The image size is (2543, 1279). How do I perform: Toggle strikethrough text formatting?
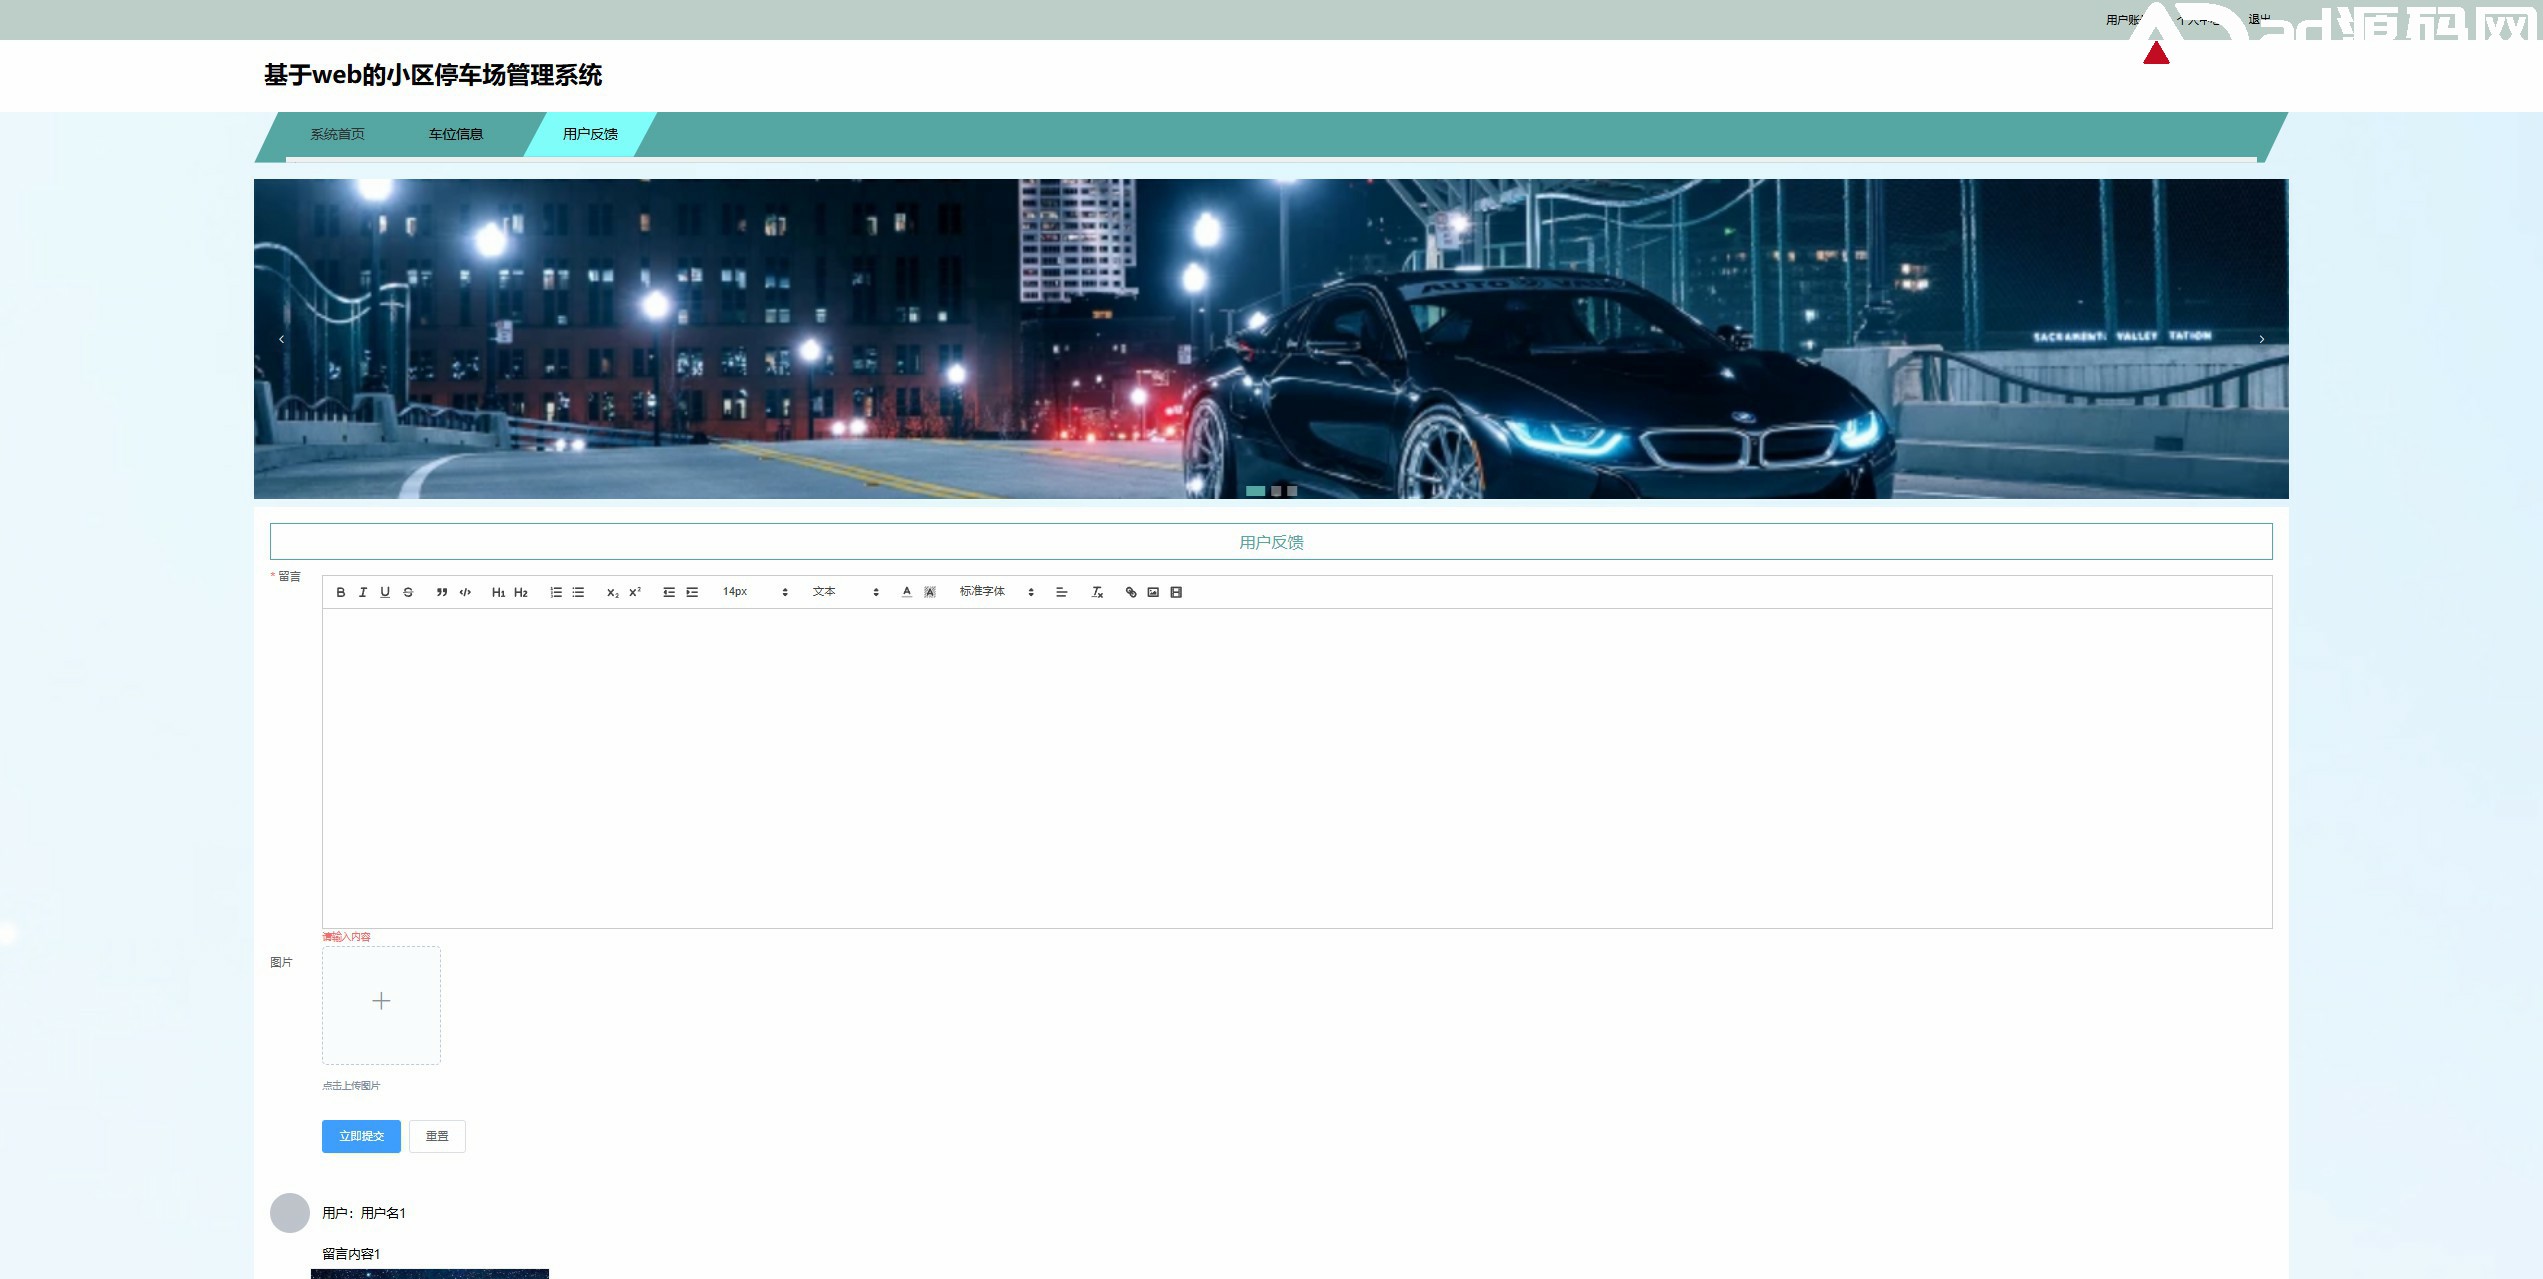408,592
